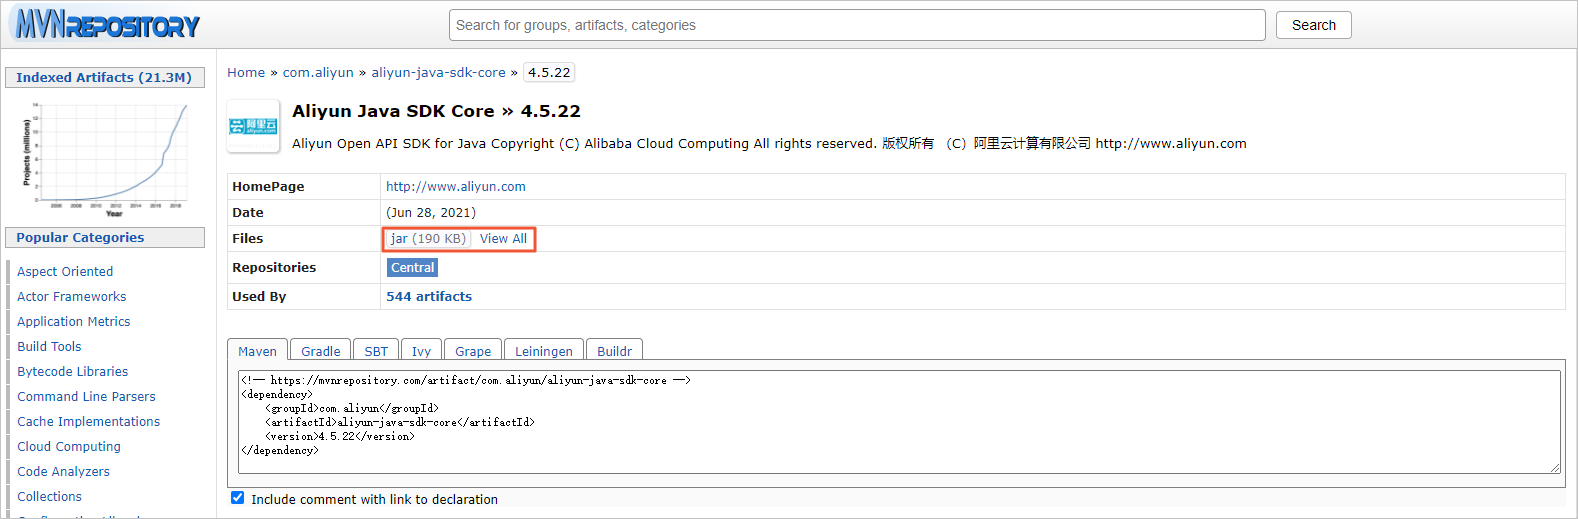Select the Grape tab

click(x=473, y=351)
